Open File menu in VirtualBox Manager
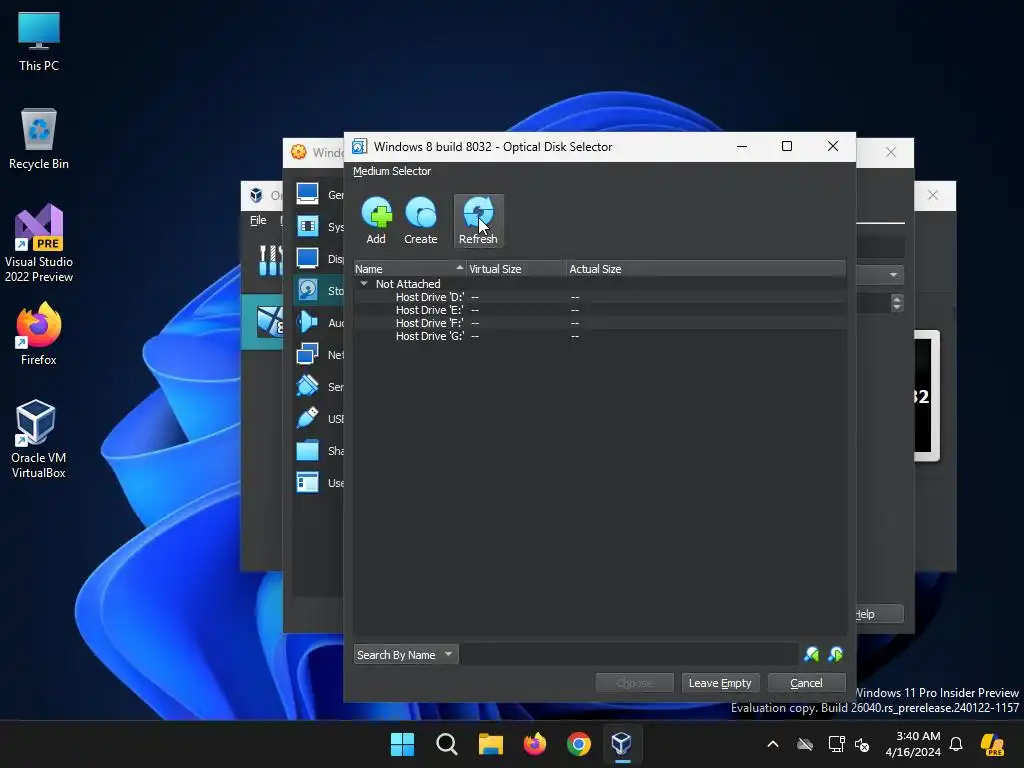The width and height of the screenshot is (1024, 768). coord(258,220)
